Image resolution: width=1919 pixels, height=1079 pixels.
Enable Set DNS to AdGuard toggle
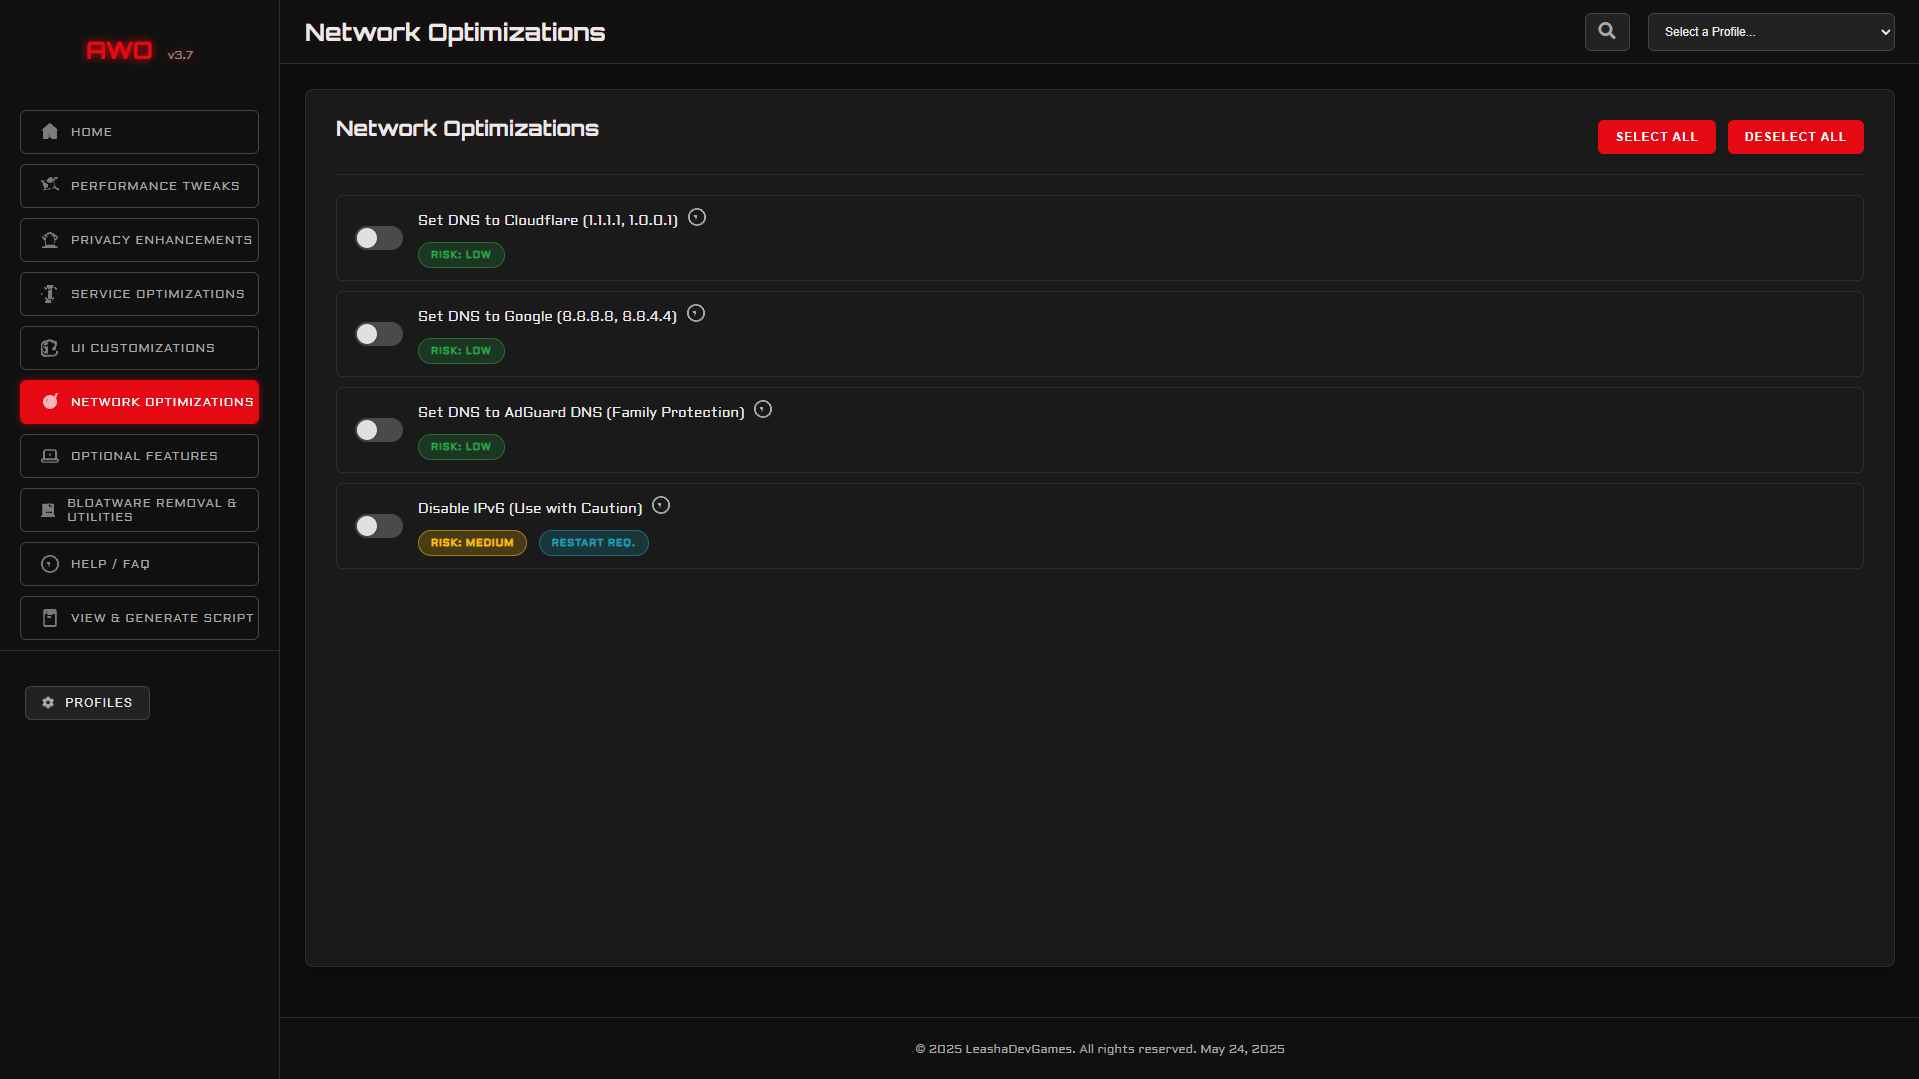click(379, 430)
